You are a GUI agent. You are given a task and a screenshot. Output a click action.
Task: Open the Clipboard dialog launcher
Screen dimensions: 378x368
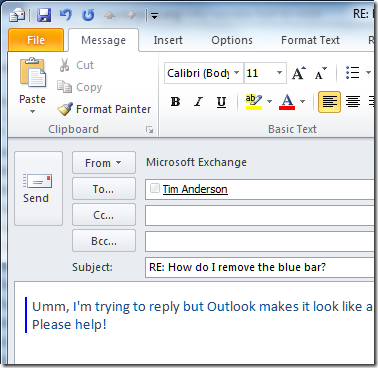[x=150, y=130]
